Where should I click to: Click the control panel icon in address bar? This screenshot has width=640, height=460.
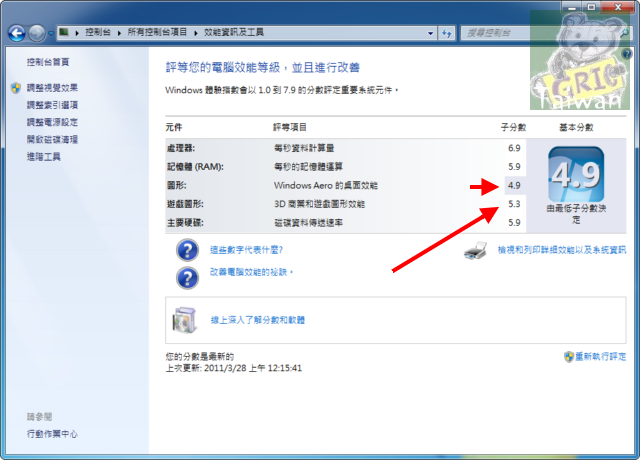64,32
